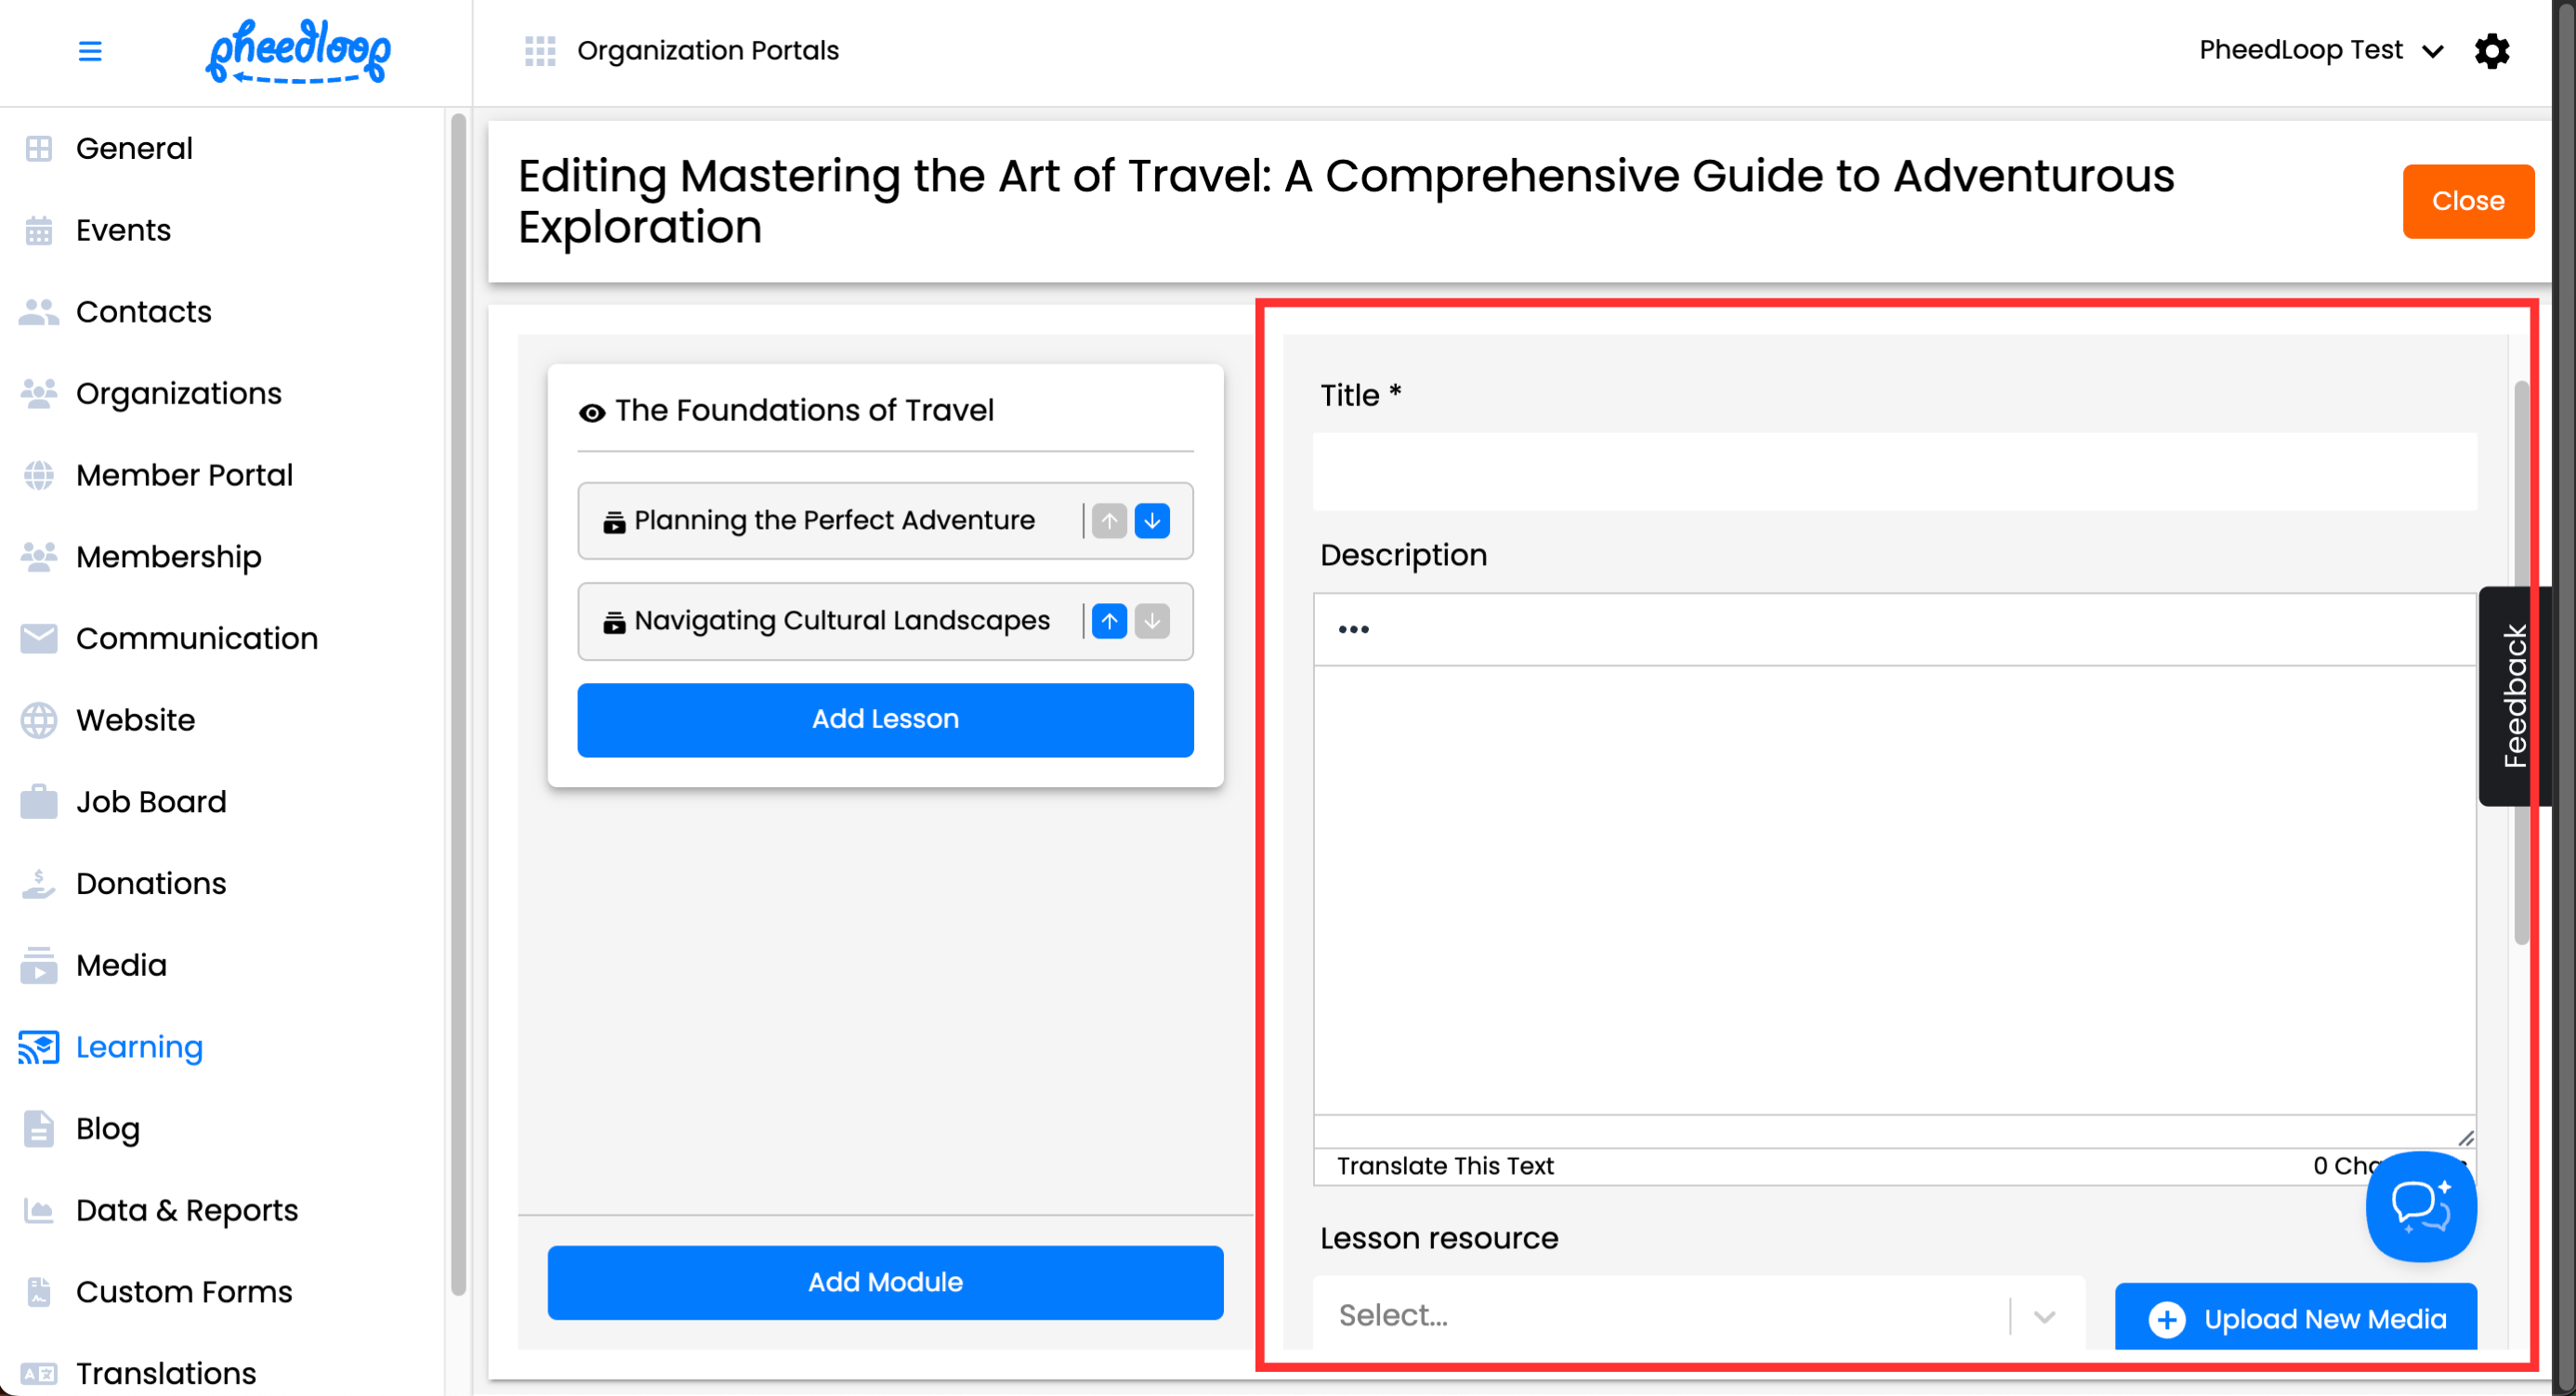Viewport: 2576px width, 1396px height.
Task: Open the settings gear icon
Action: (x=2491, y=51)
